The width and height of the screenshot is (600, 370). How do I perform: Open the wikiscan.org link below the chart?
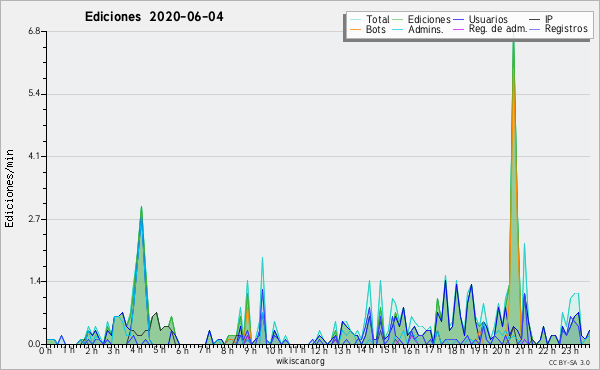tap(300, 361)
